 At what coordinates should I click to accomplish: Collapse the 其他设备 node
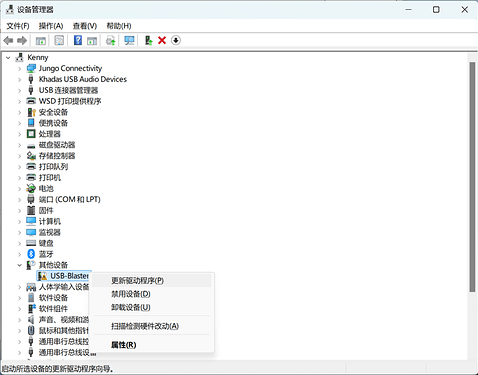tap(19, 265)
